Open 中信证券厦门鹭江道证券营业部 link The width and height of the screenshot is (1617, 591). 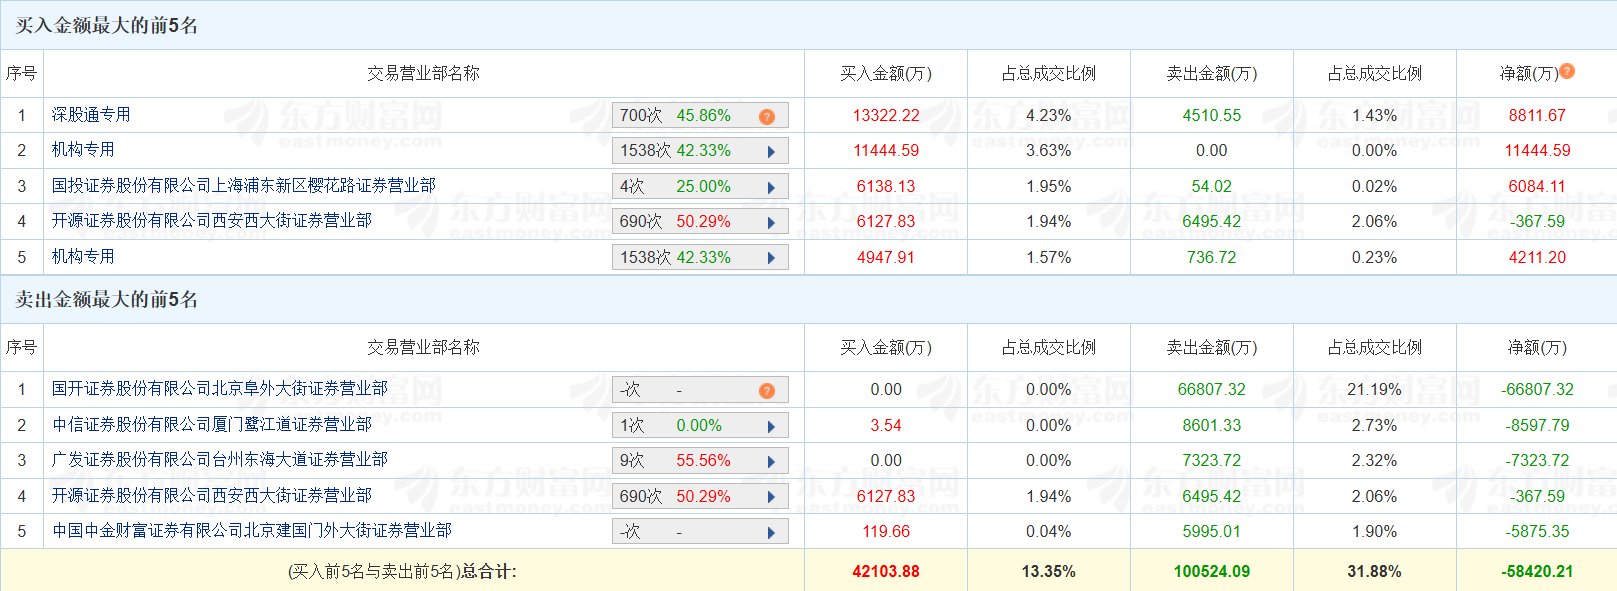tap(212, 425)
